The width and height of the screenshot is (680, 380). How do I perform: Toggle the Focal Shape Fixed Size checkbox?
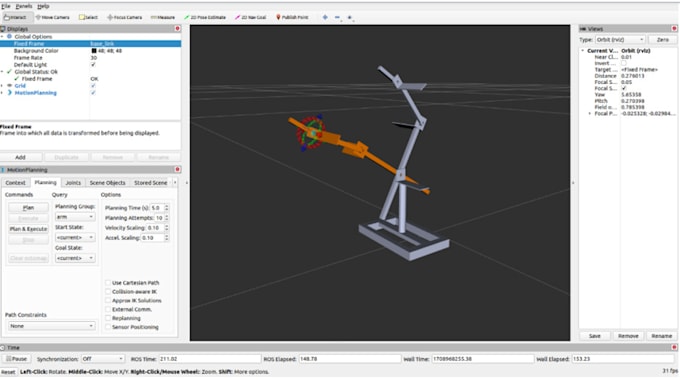click(624, 88)
